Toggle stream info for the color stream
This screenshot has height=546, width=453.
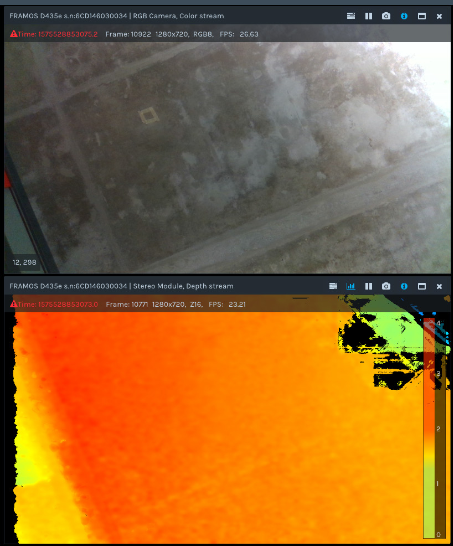tap(404, 16)
